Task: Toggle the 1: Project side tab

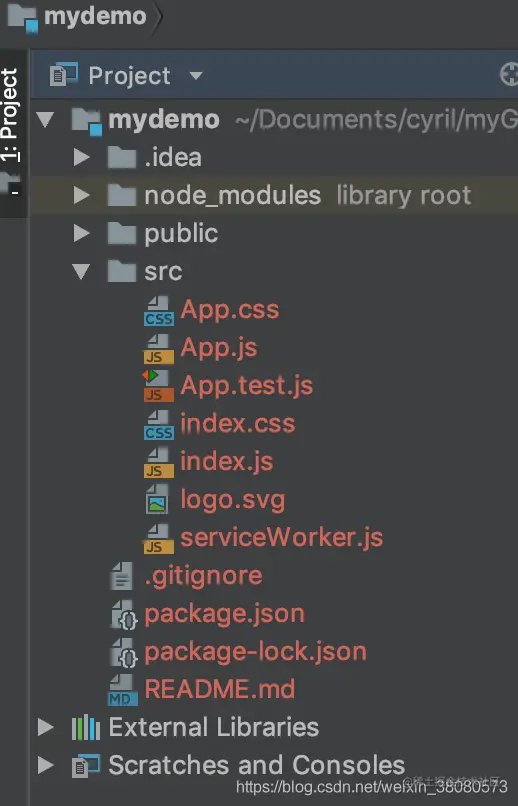Action: point(10,115)
